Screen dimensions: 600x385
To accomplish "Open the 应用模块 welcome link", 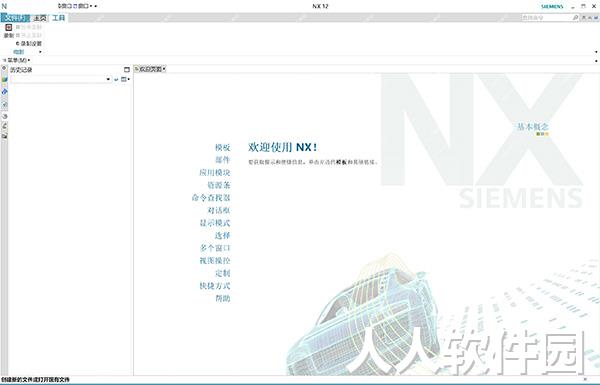I will point(215,173).
